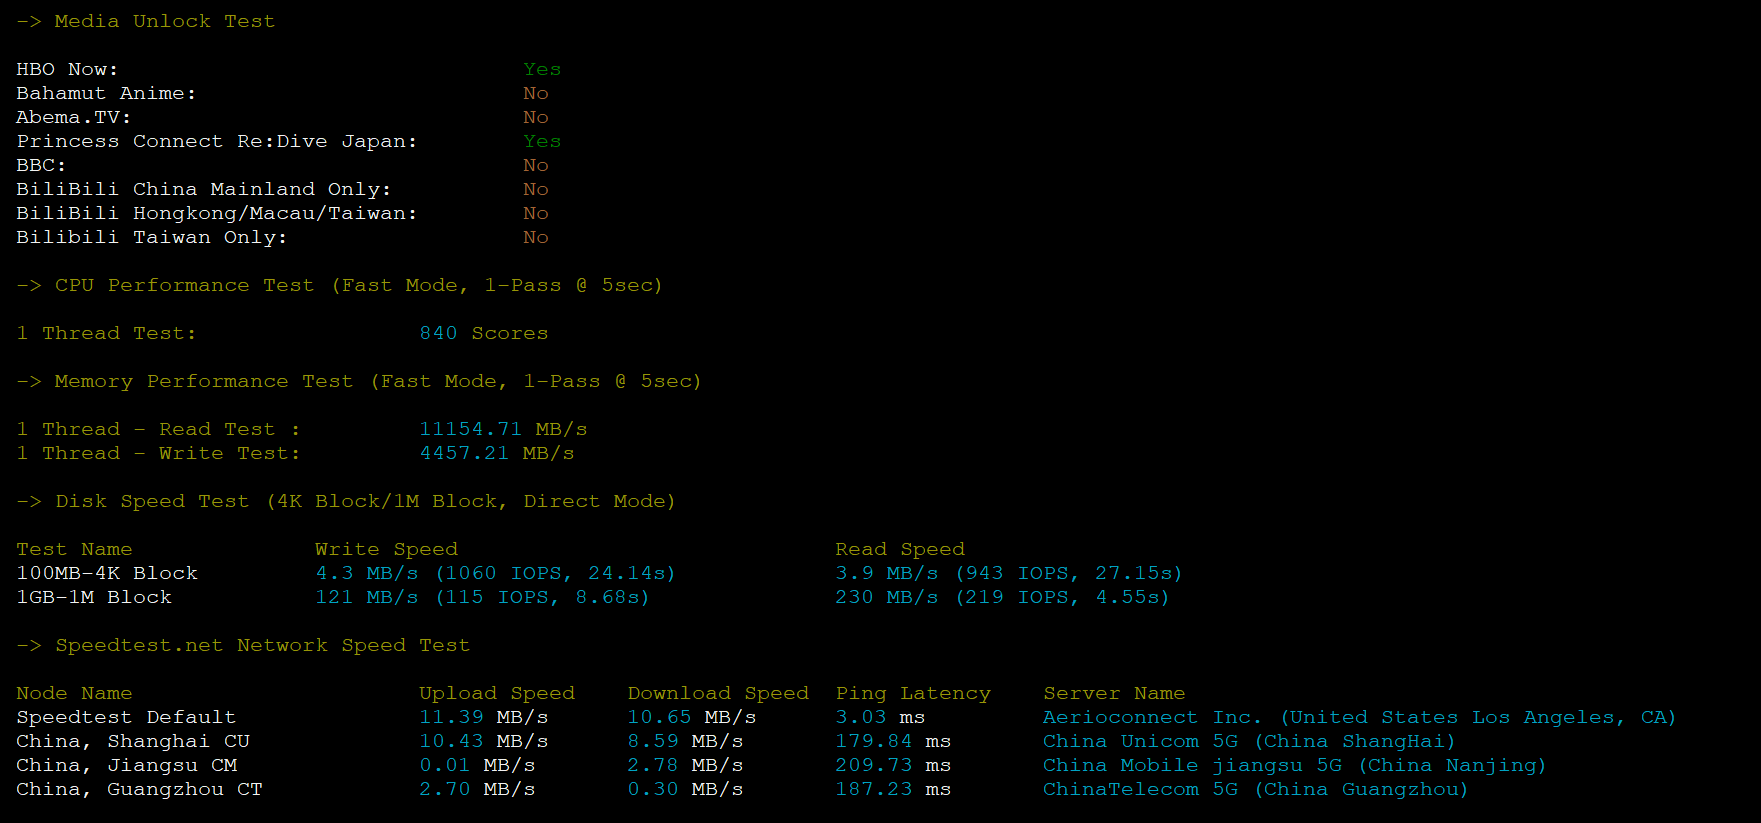Click the '187.23 ms' ping value
This screenshot has width=1761, height=823.
[893, 789]
